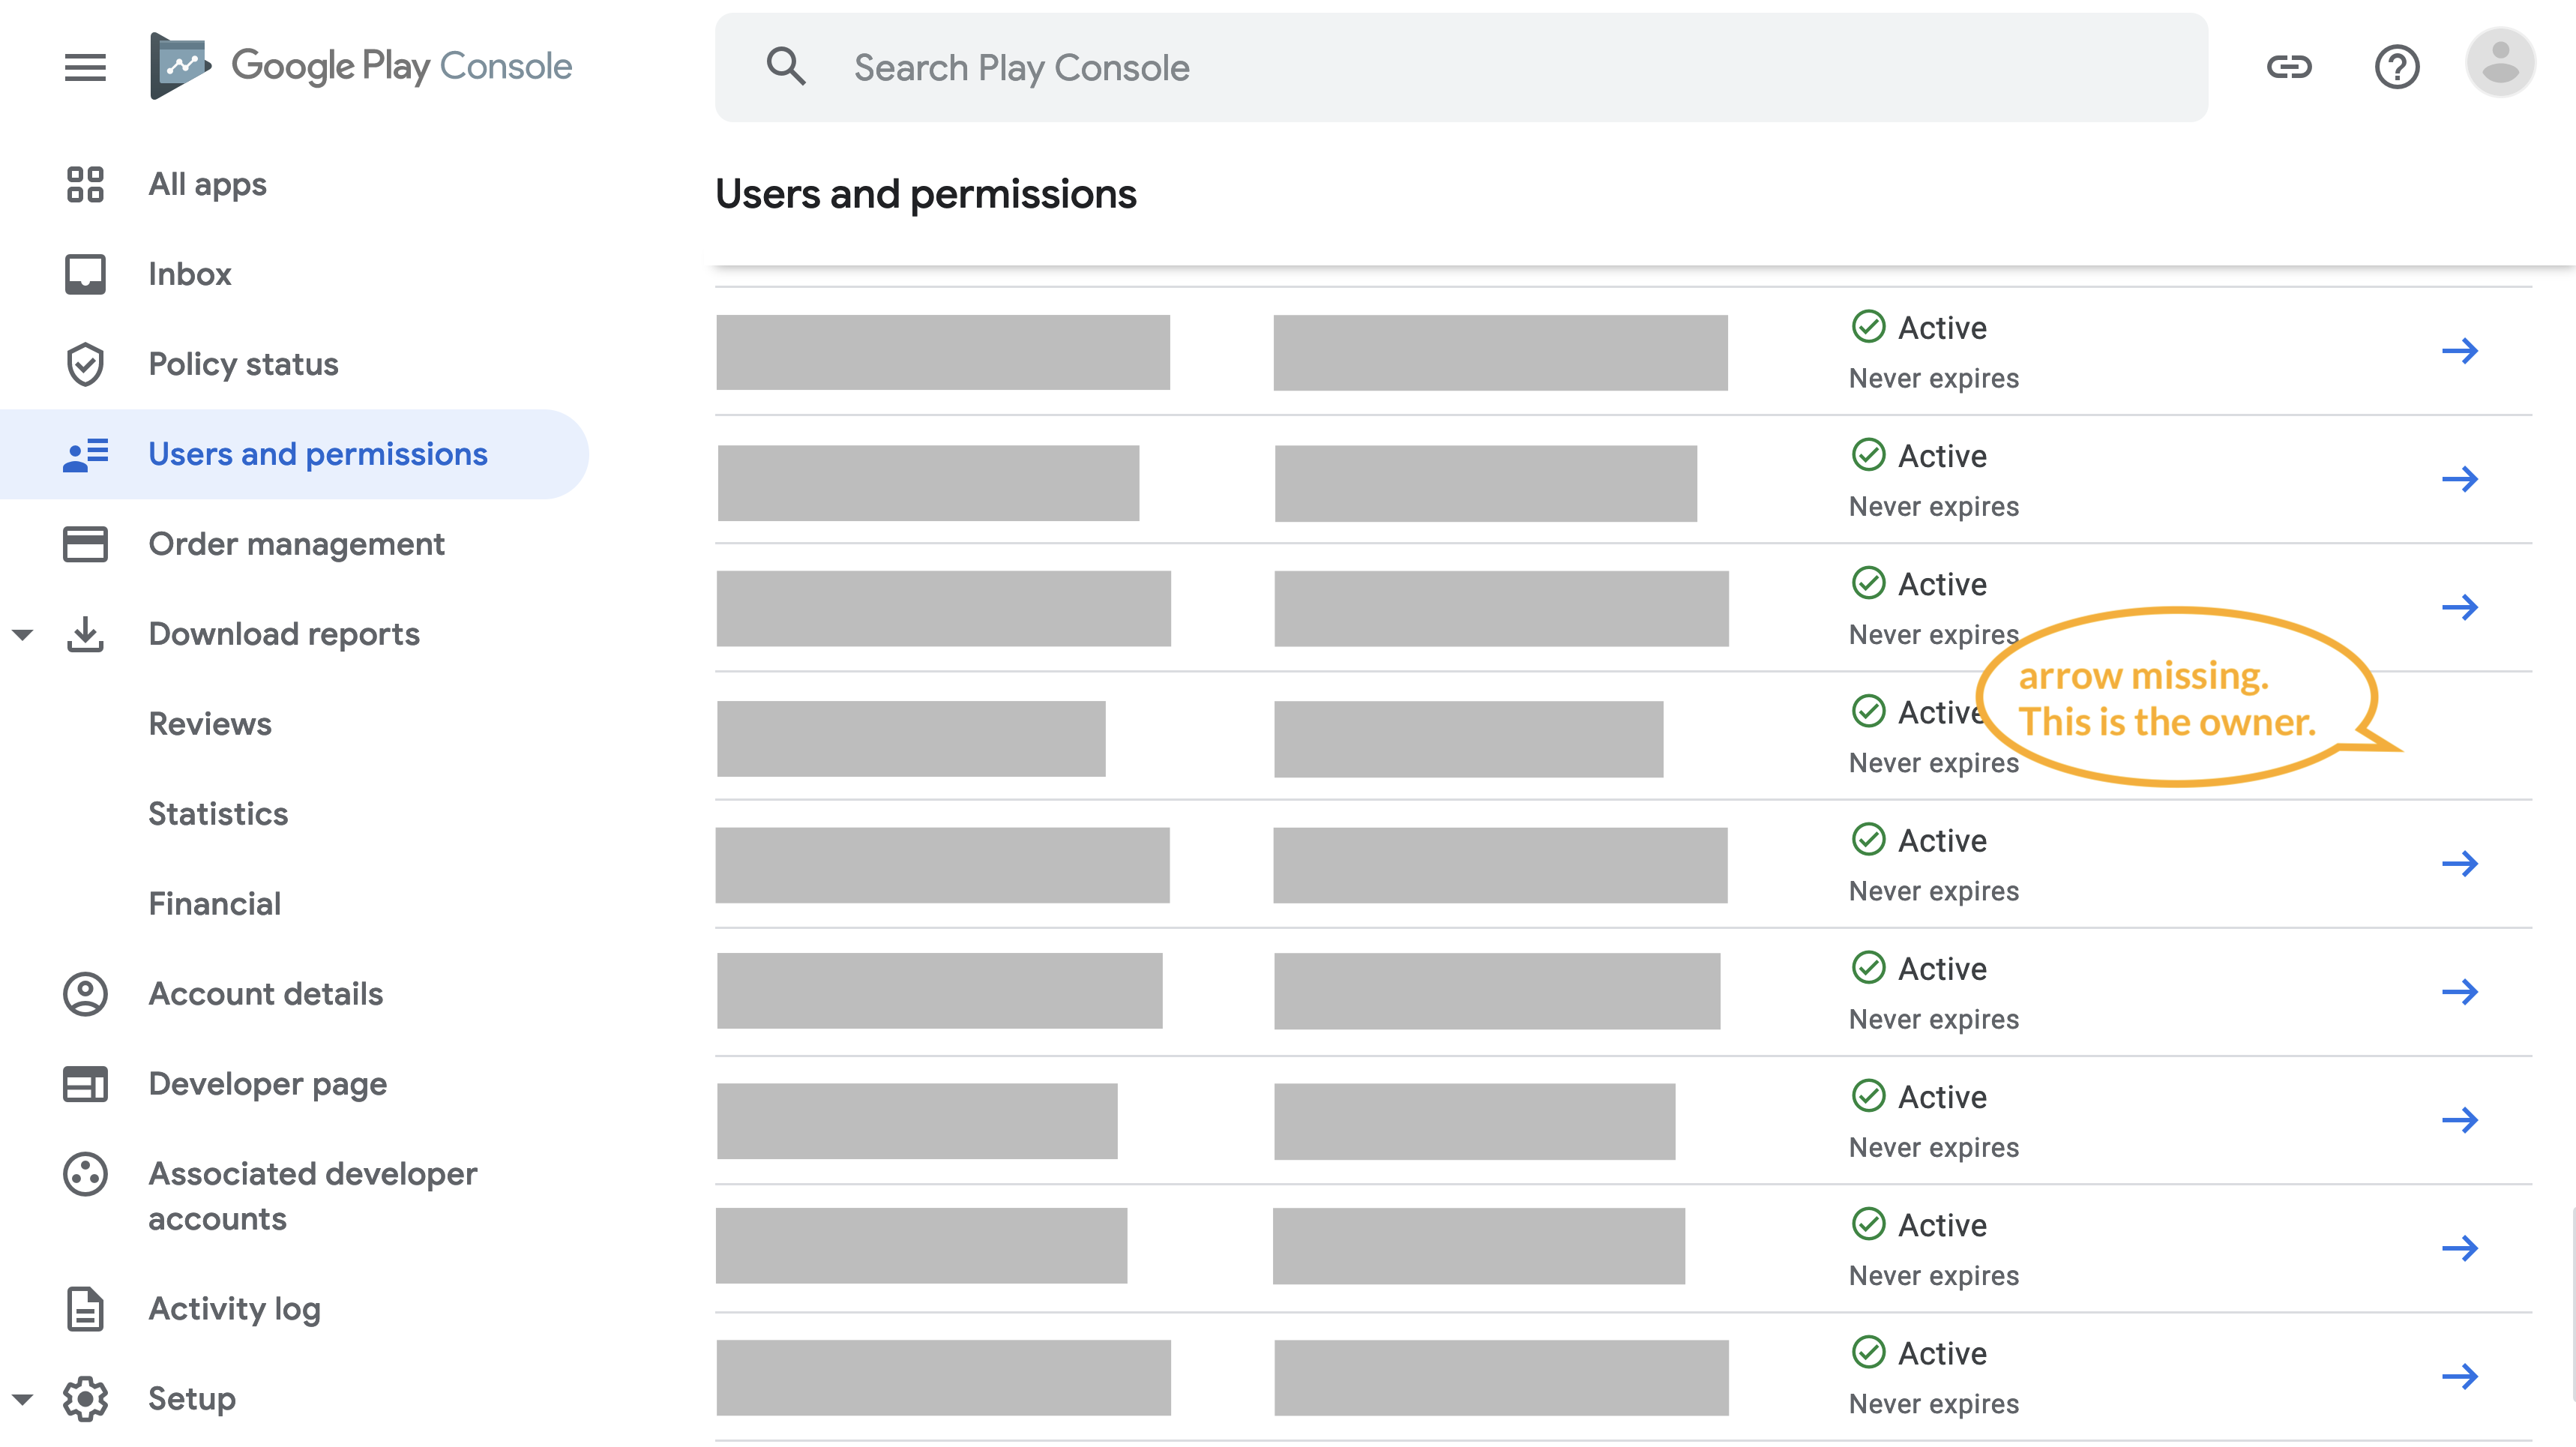
Task: Click the All apps grid icon
Action: click(85, 184)
